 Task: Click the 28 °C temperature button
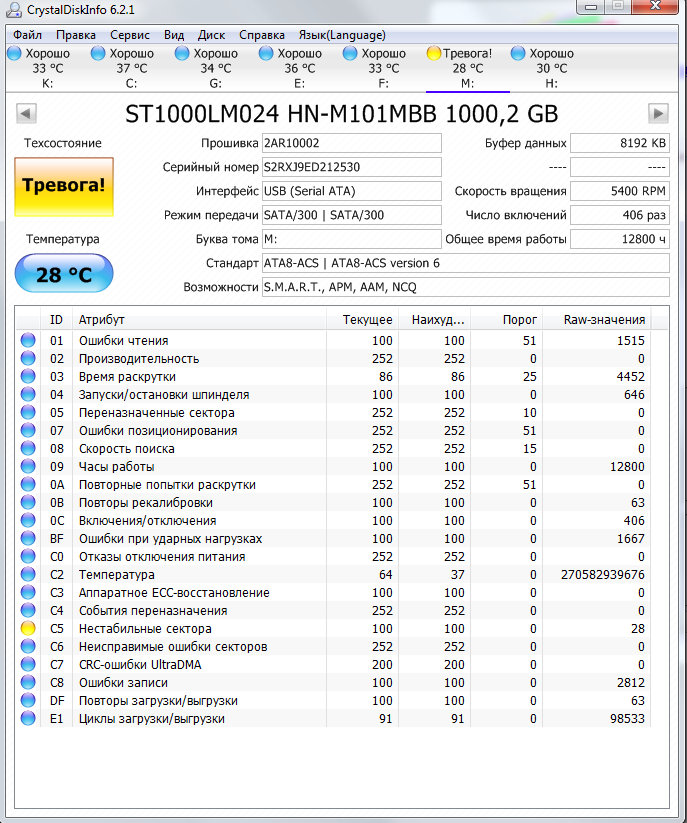pos(64,273)
